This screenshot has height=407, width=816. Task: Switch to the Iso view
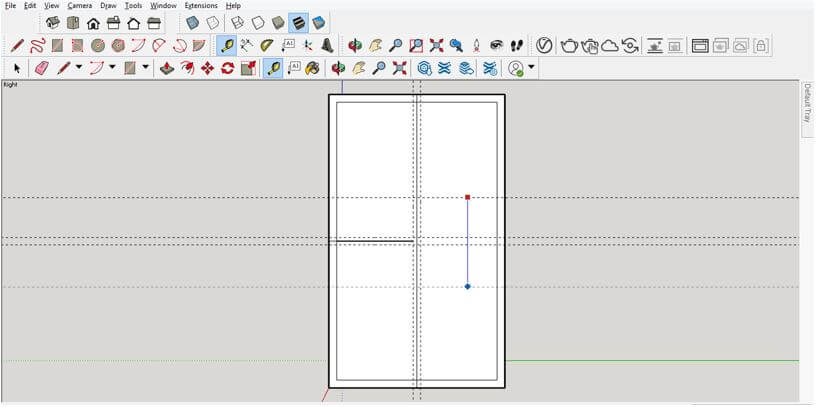point(53,23)
